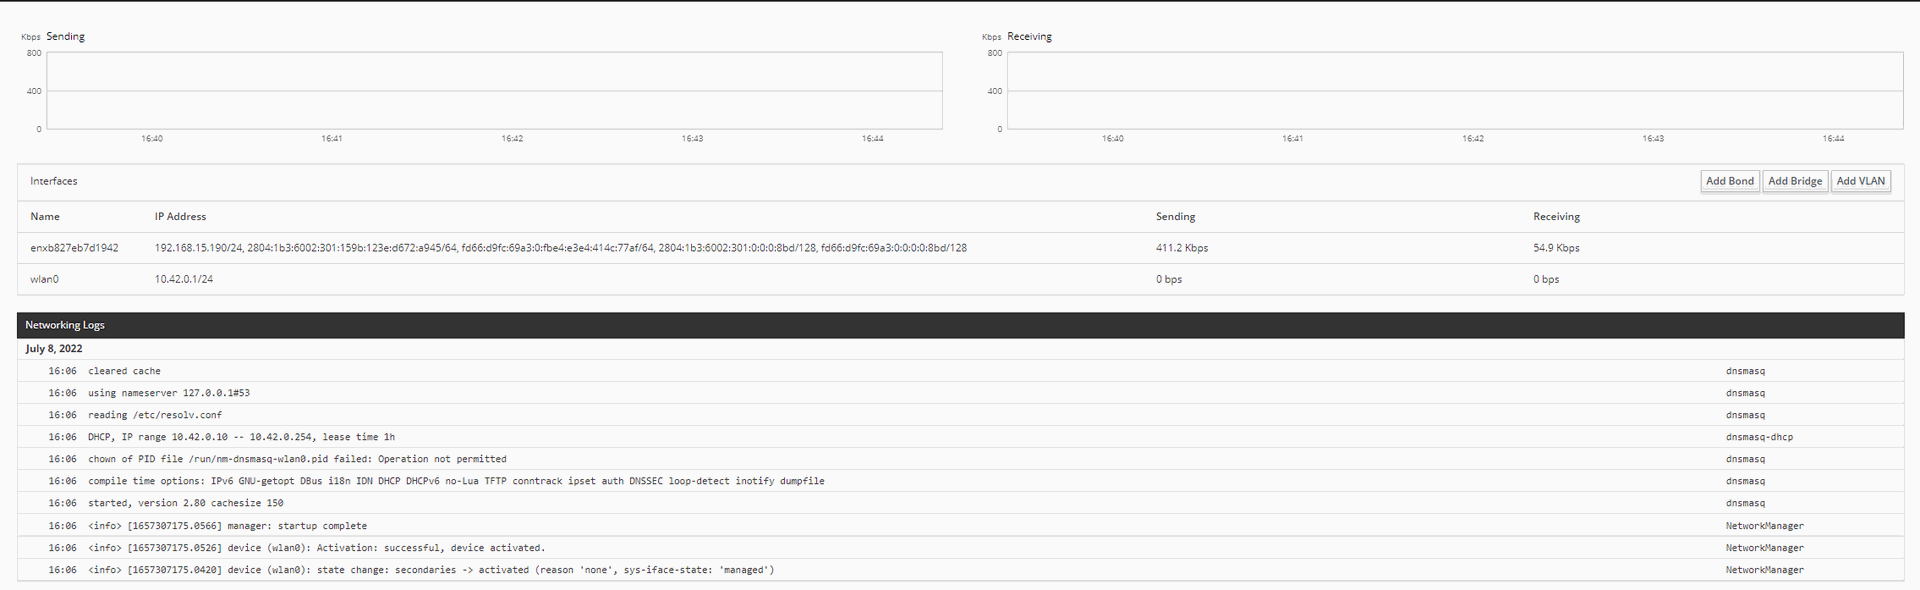This screenshot has height=590, width=1920.
Task: Select the 'reading /etc/resolv.conf' log entry
Action: [x=154, y=415]
